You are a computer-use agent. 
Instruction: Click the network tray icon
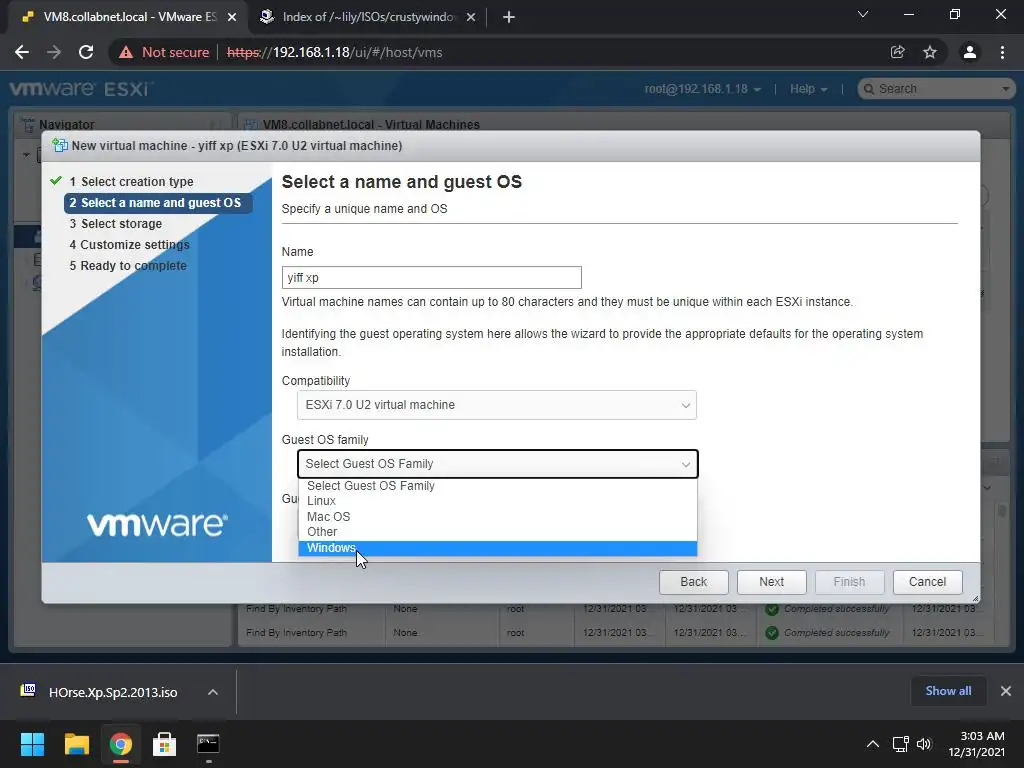click(x=901, y=744)
